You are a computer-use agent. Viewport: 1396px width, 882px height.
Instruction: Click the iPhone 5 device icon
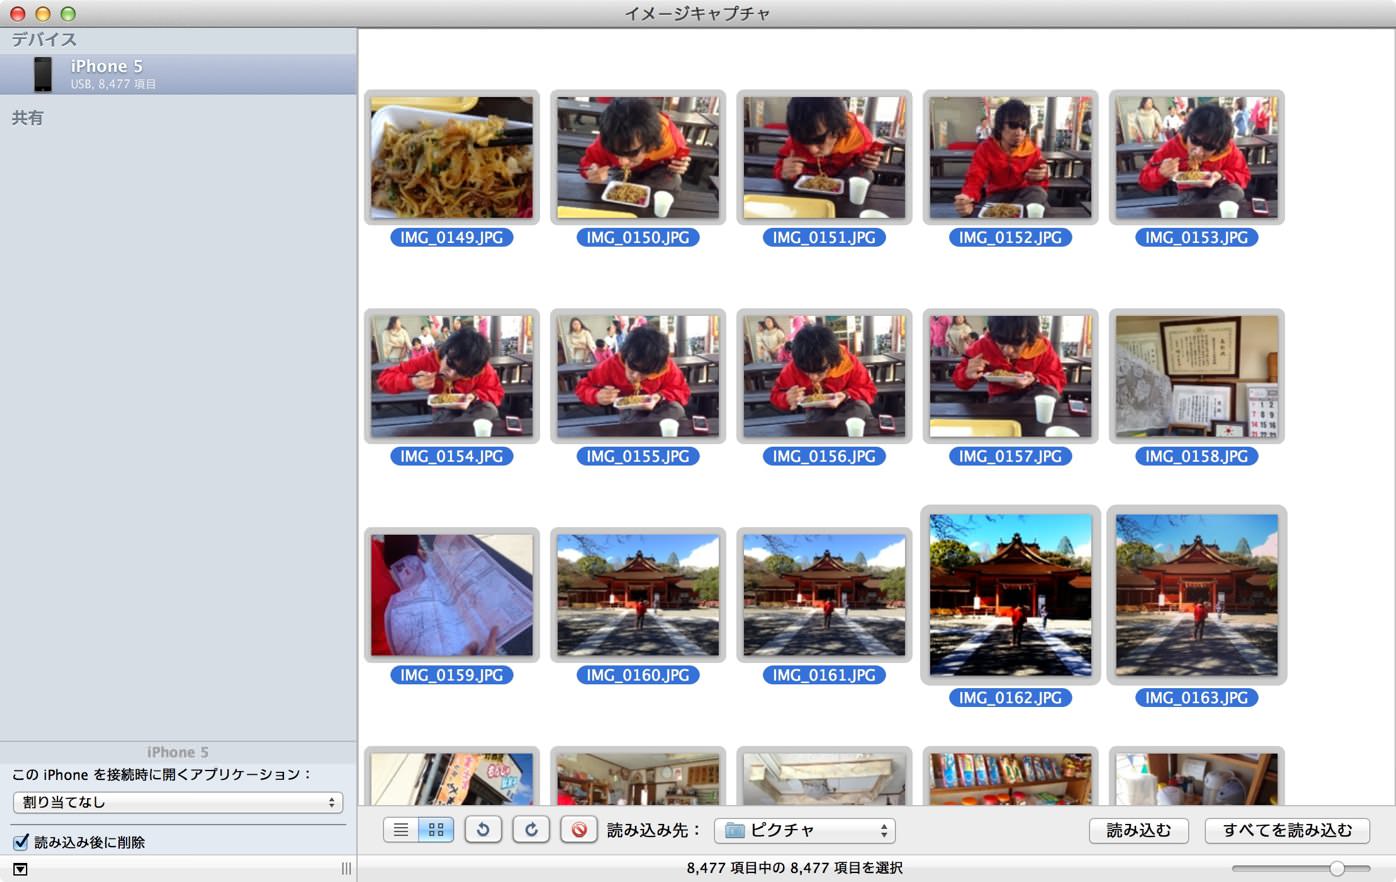point(42,74)
